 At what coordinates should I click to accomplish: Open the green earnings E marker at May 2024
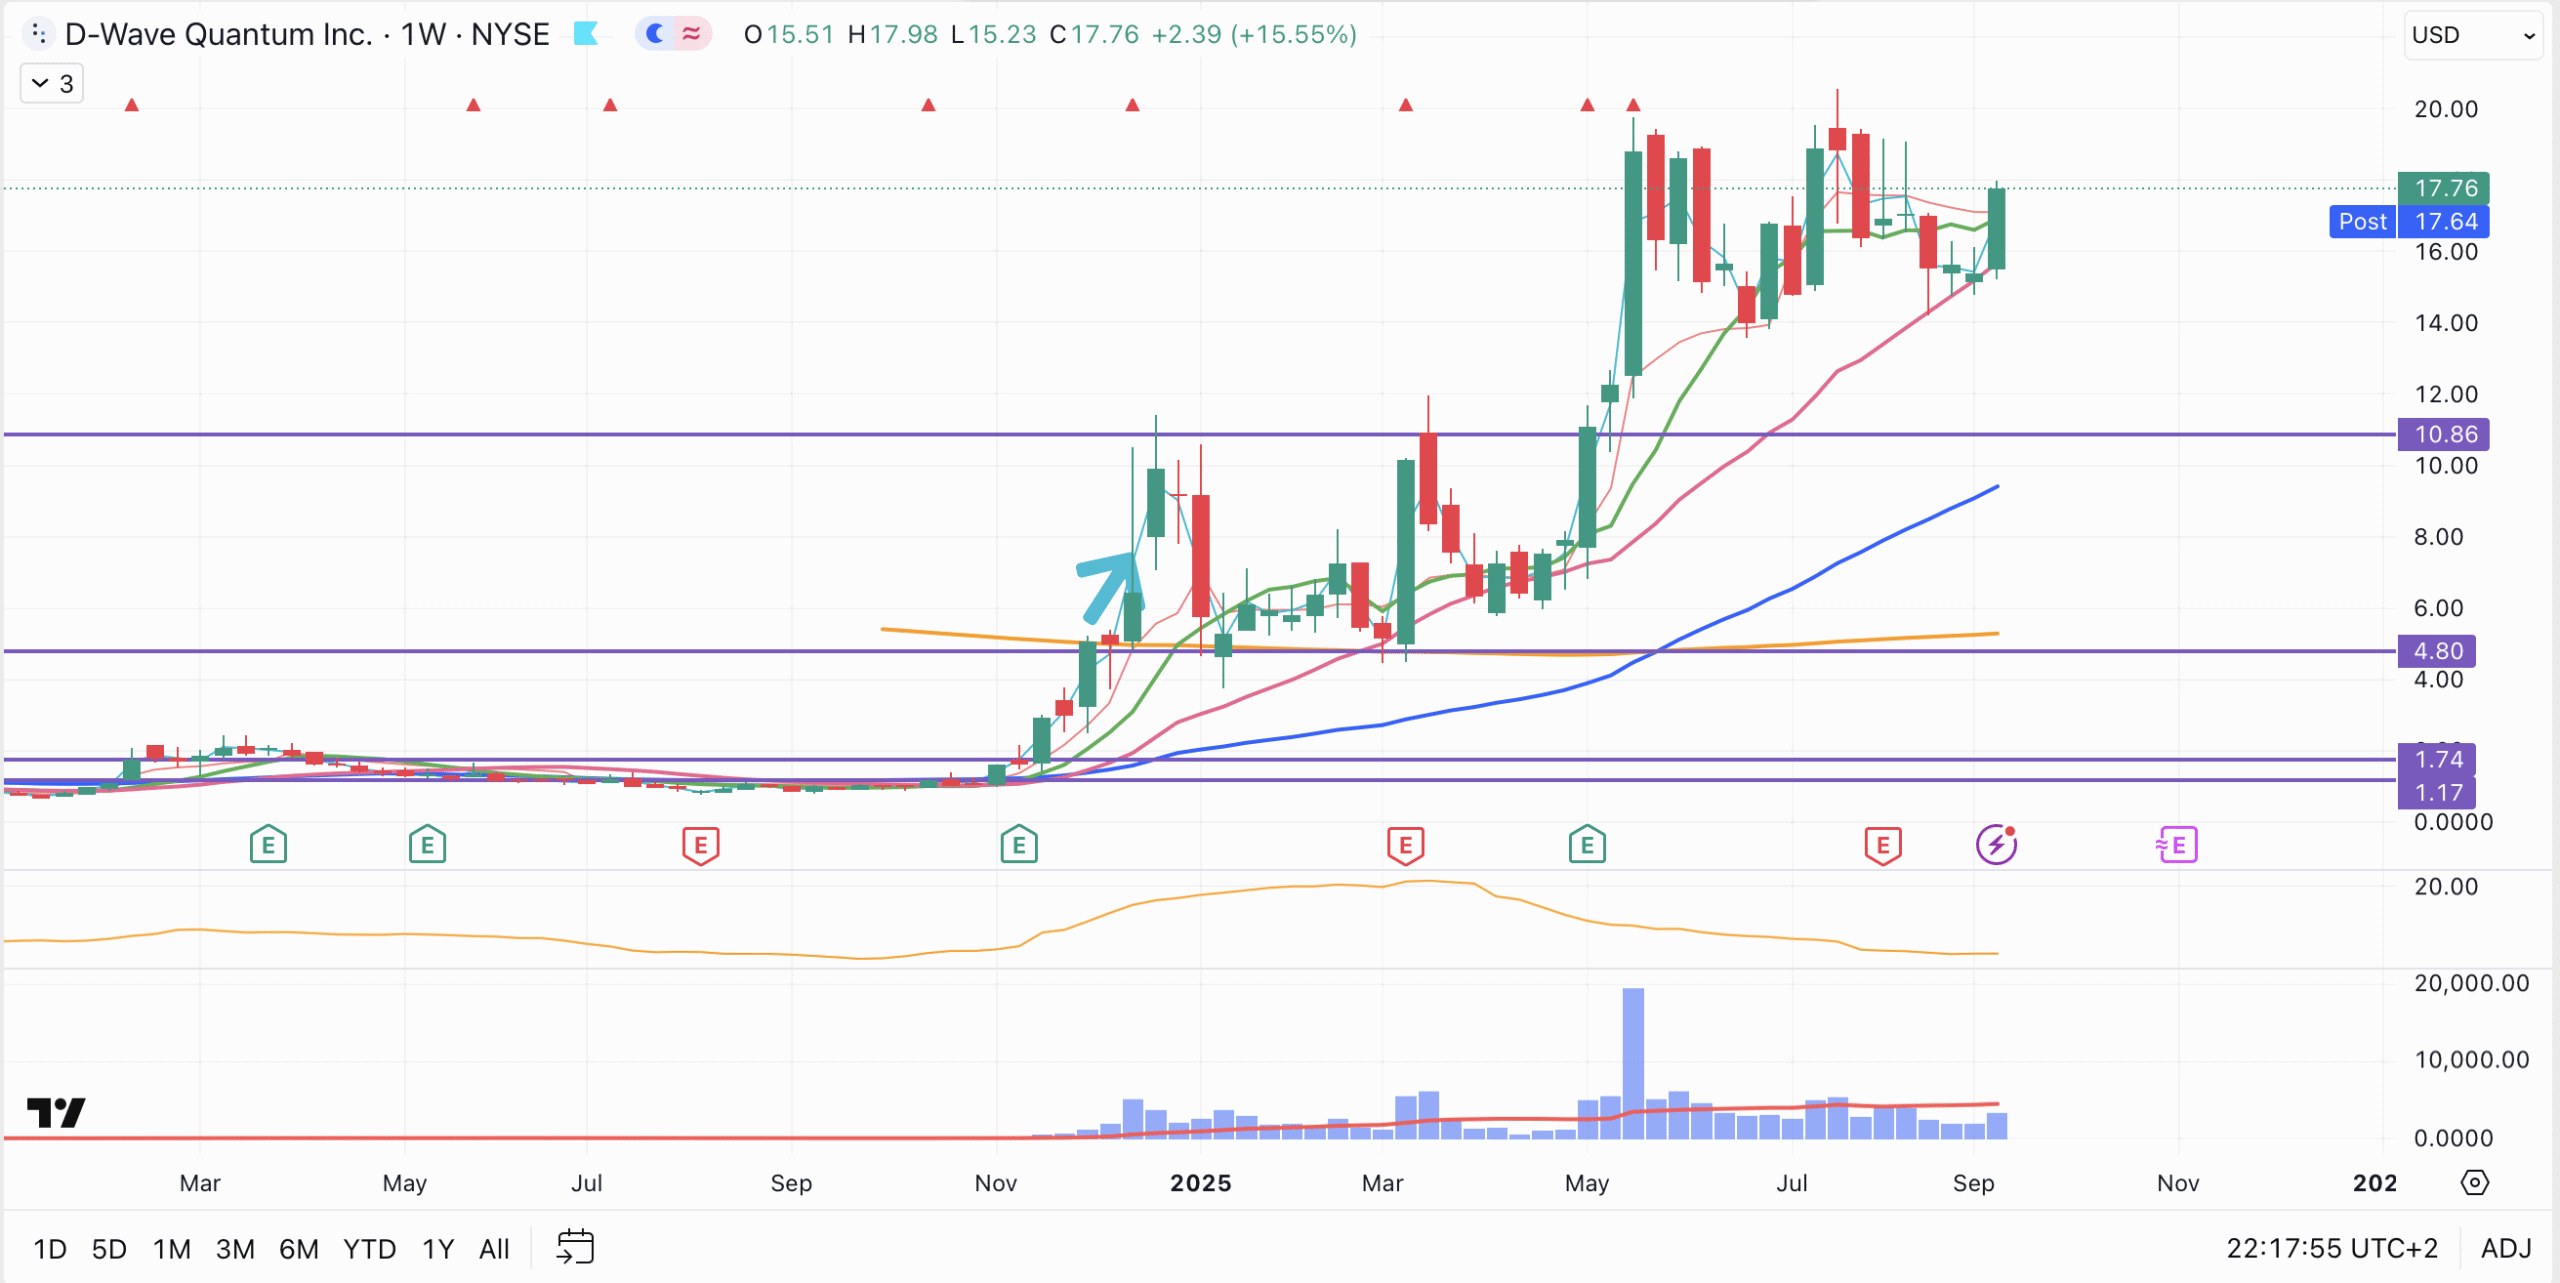coord(427,845)
